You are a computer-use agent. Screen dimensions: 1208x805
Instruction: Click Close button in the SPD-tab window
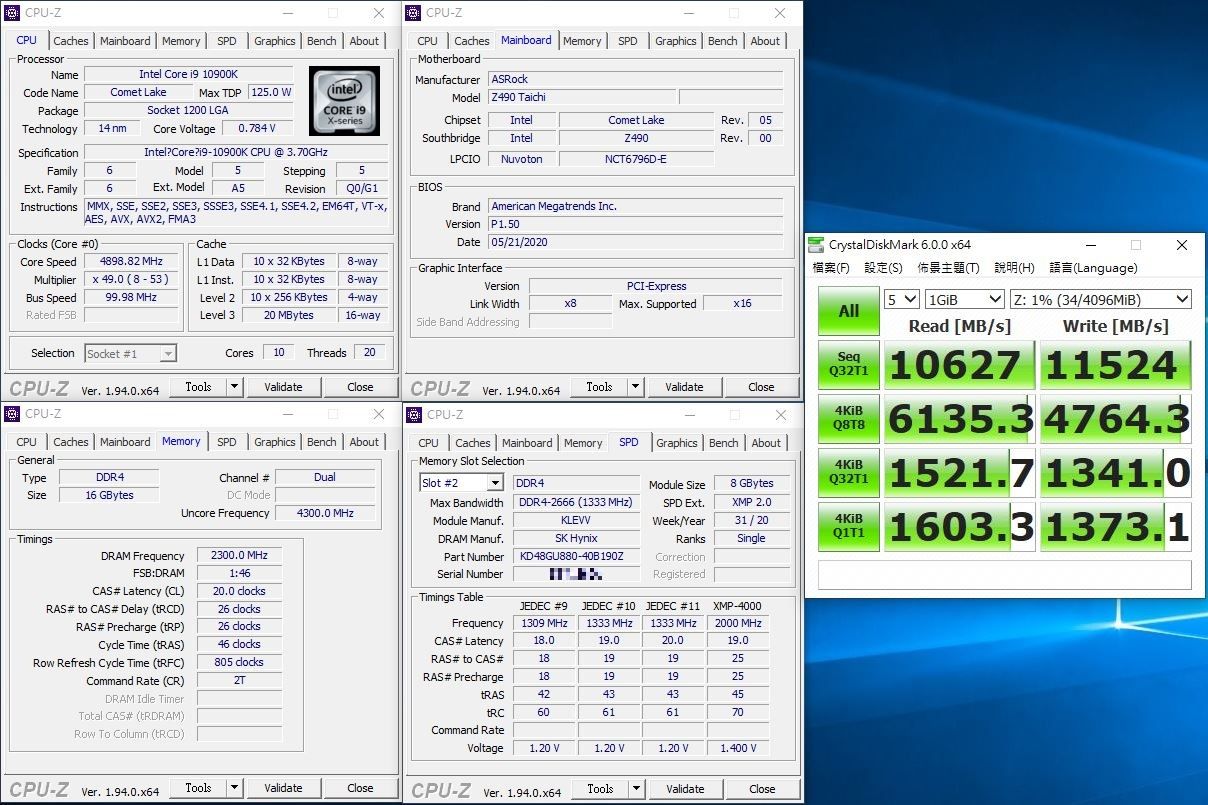(x=762, y=789)
